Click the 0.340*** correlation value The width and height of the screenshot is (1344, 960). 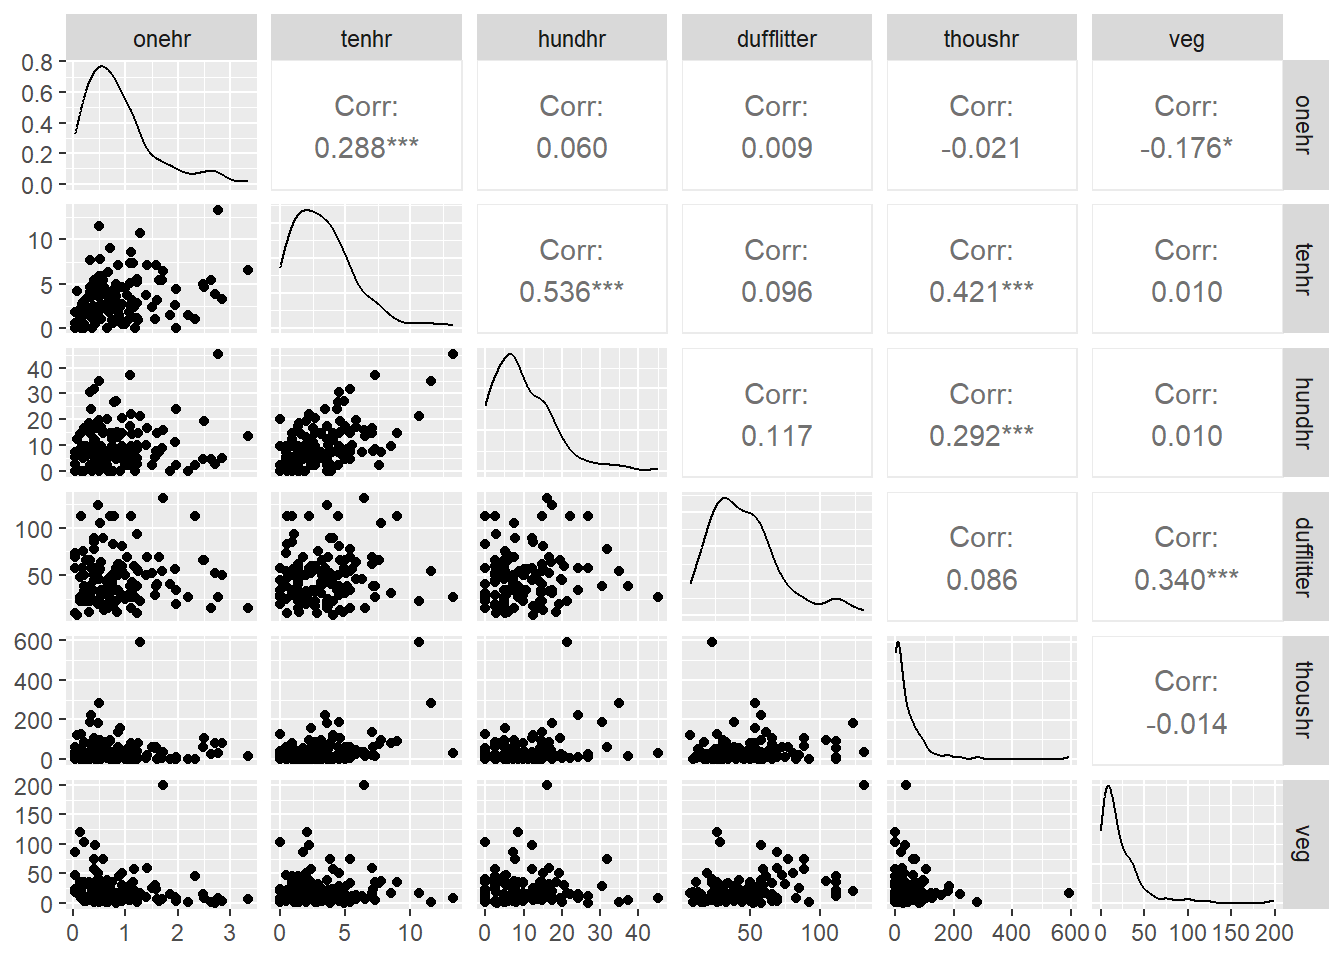pyautogui.click(x=1186, y=580)
